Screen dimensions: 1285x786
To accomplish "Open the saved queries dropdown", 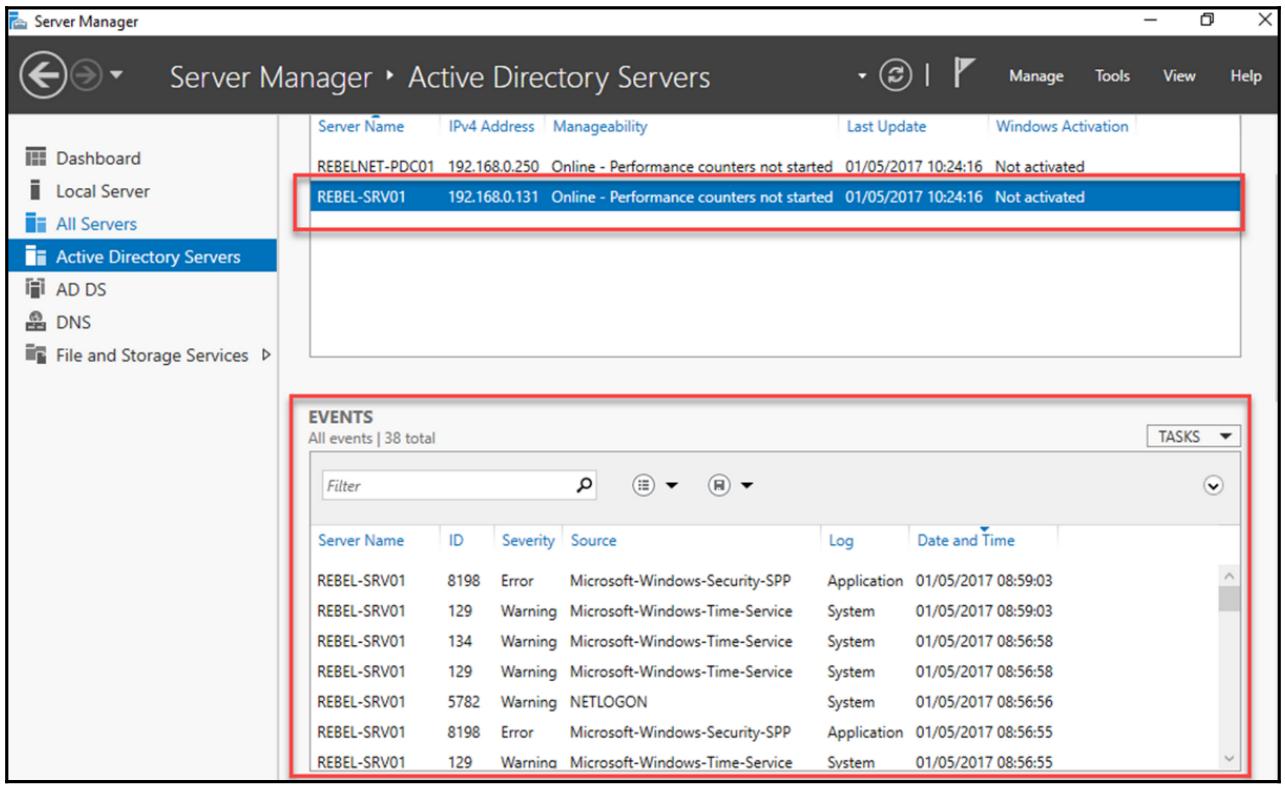I will (730, 485).
